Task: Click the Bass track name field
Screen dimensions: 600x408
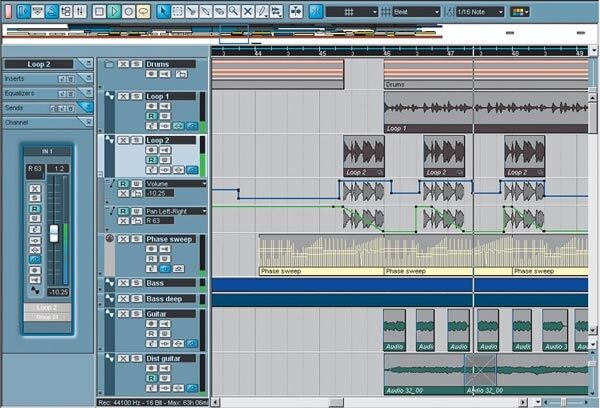Action: 170,283
